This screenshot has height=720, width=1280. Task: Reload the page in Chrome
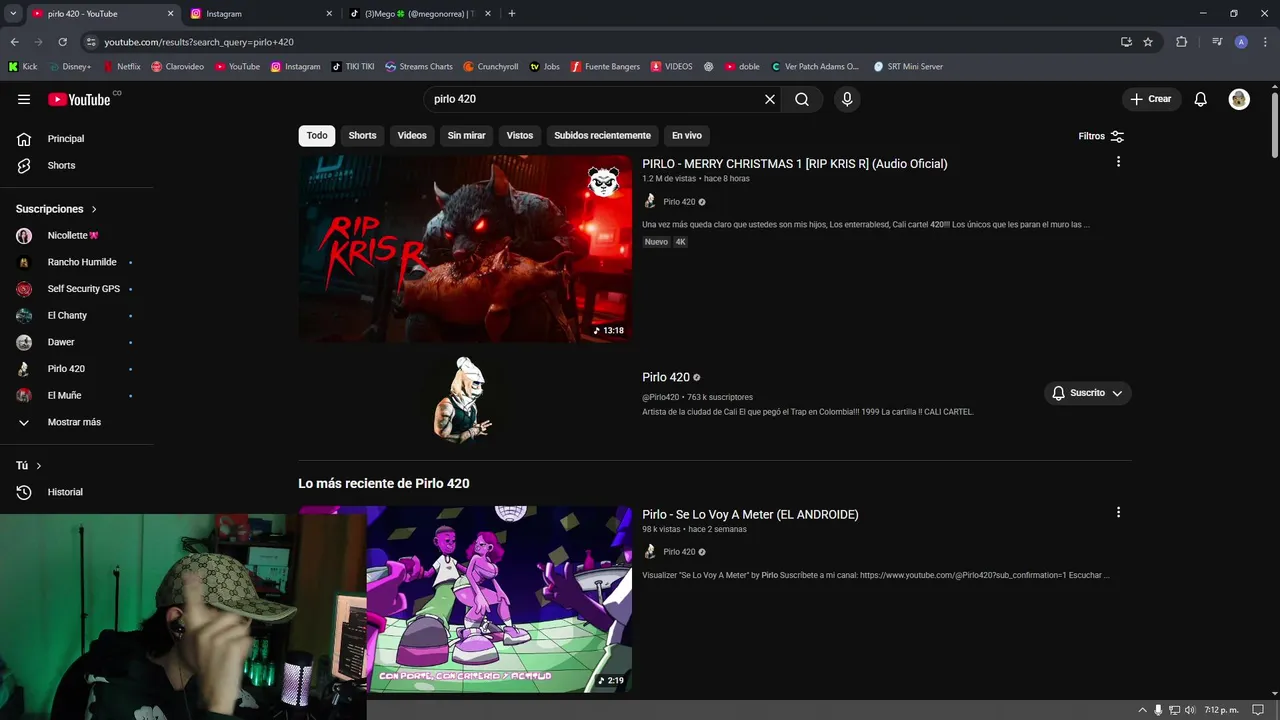[x=62, y=42]
